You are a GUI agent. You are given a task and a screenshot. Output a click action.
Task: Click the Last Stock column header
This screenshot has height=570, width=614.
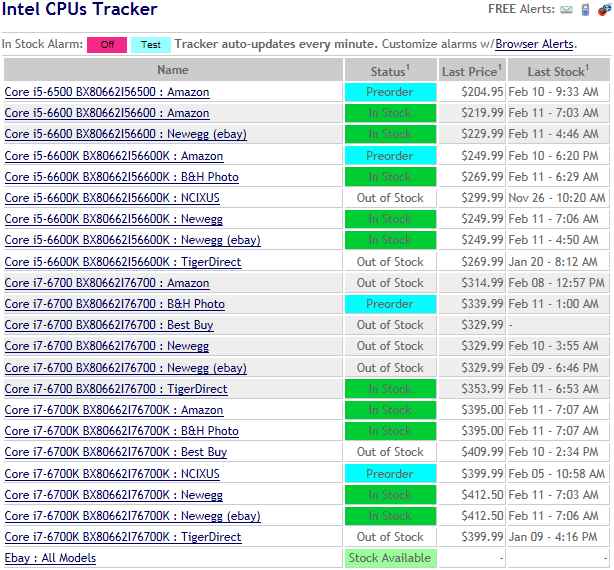coord(558,70)
